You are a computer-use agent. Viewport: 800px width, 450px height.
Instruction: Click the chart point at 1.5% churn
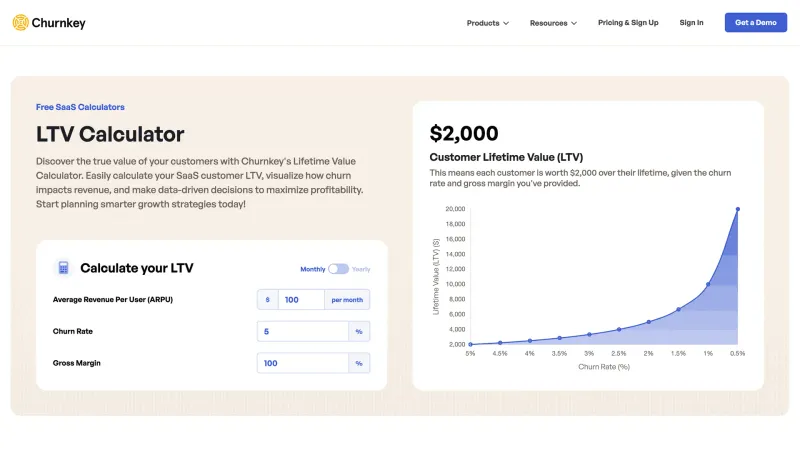[678, 309]
